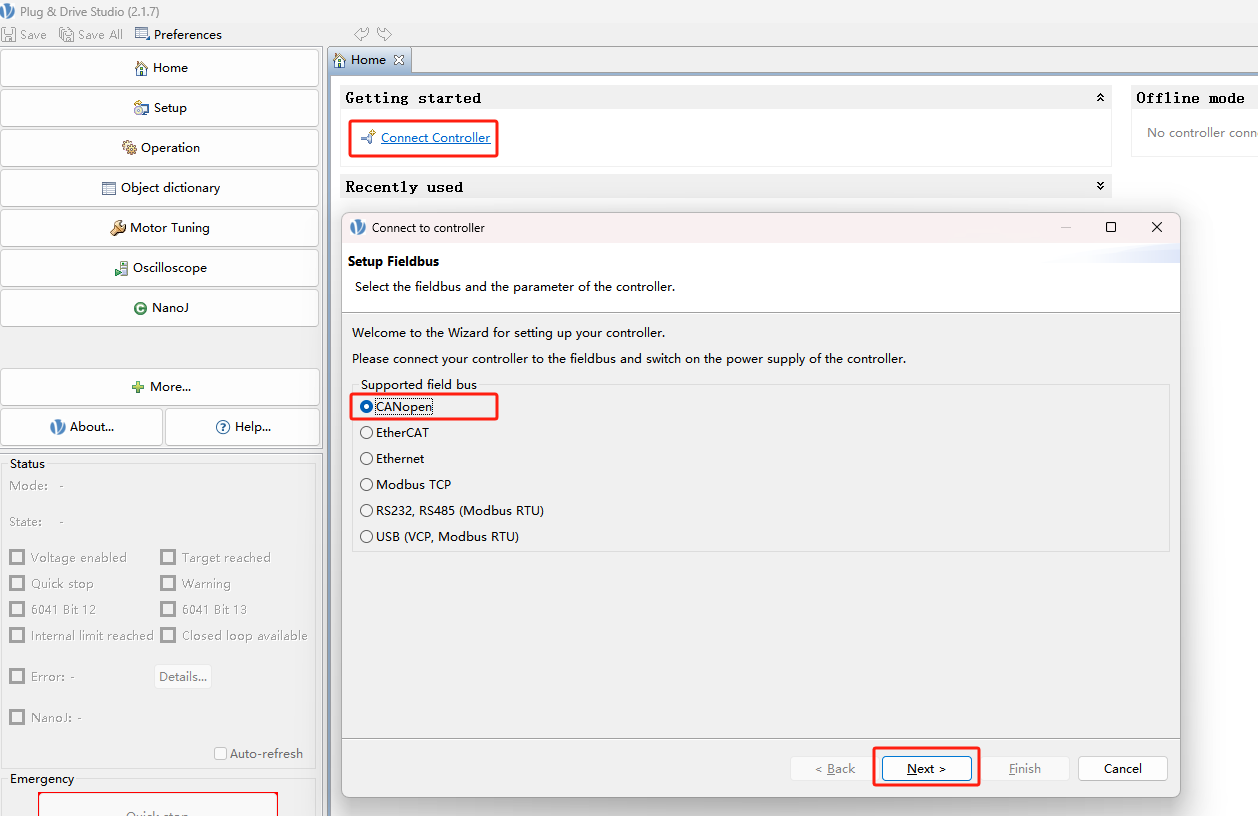Toggle the Target reached checkbox
Image resolution: width=1258 pixels, height=816 pixels.
[168, 558]
